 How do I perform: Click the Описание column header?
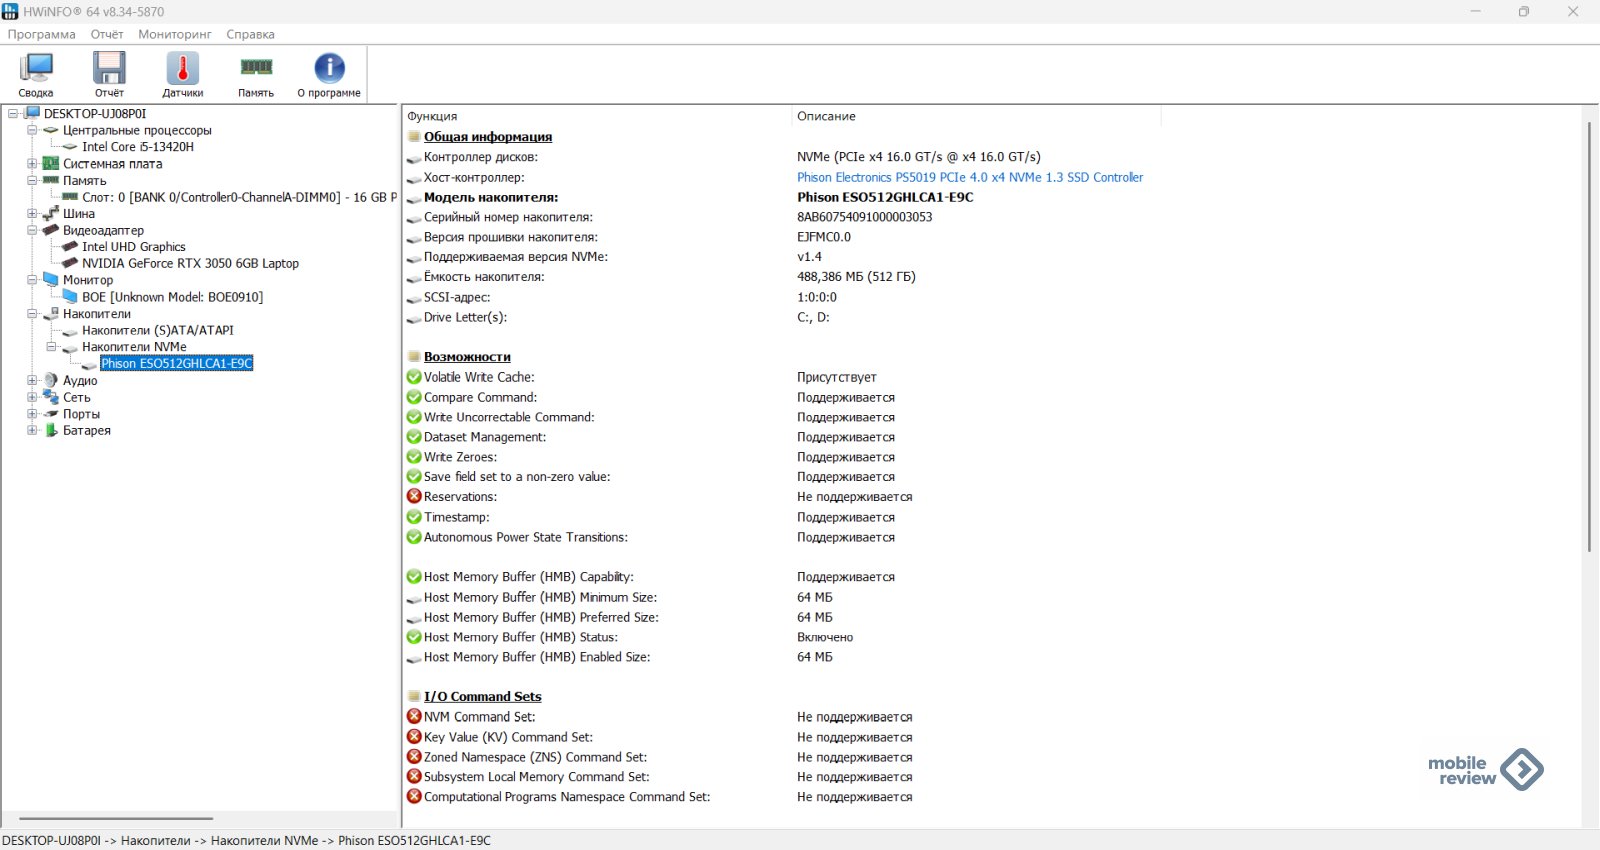pyautogui.click(x=826, y=116)
